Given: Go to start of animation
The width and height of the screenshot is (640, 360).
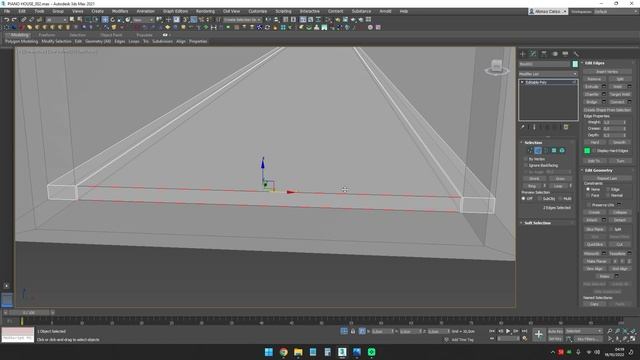Looking at the screenshot, I should [492, 331].
